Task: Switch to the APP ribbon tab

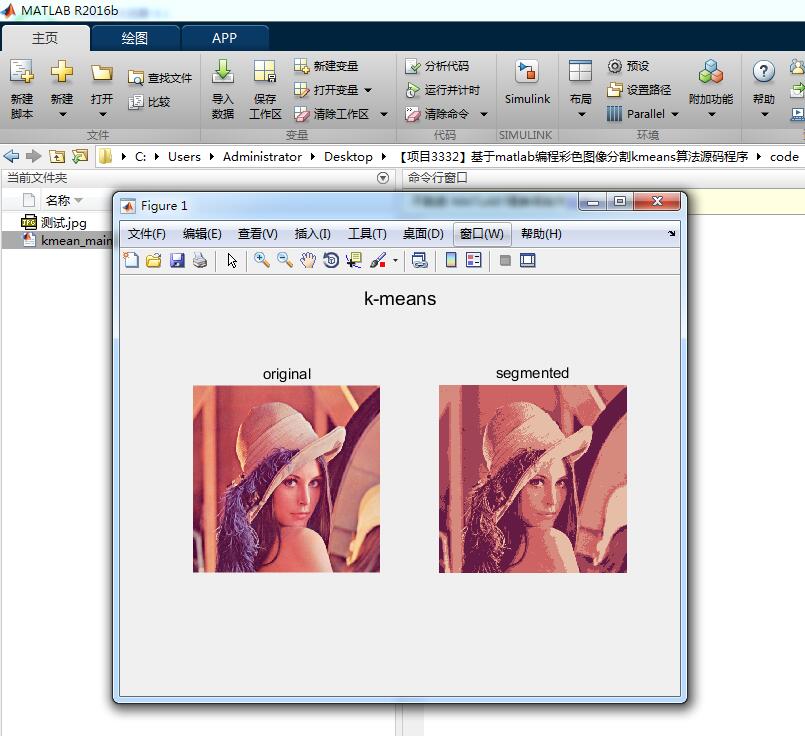Action: tap(224, 38)
